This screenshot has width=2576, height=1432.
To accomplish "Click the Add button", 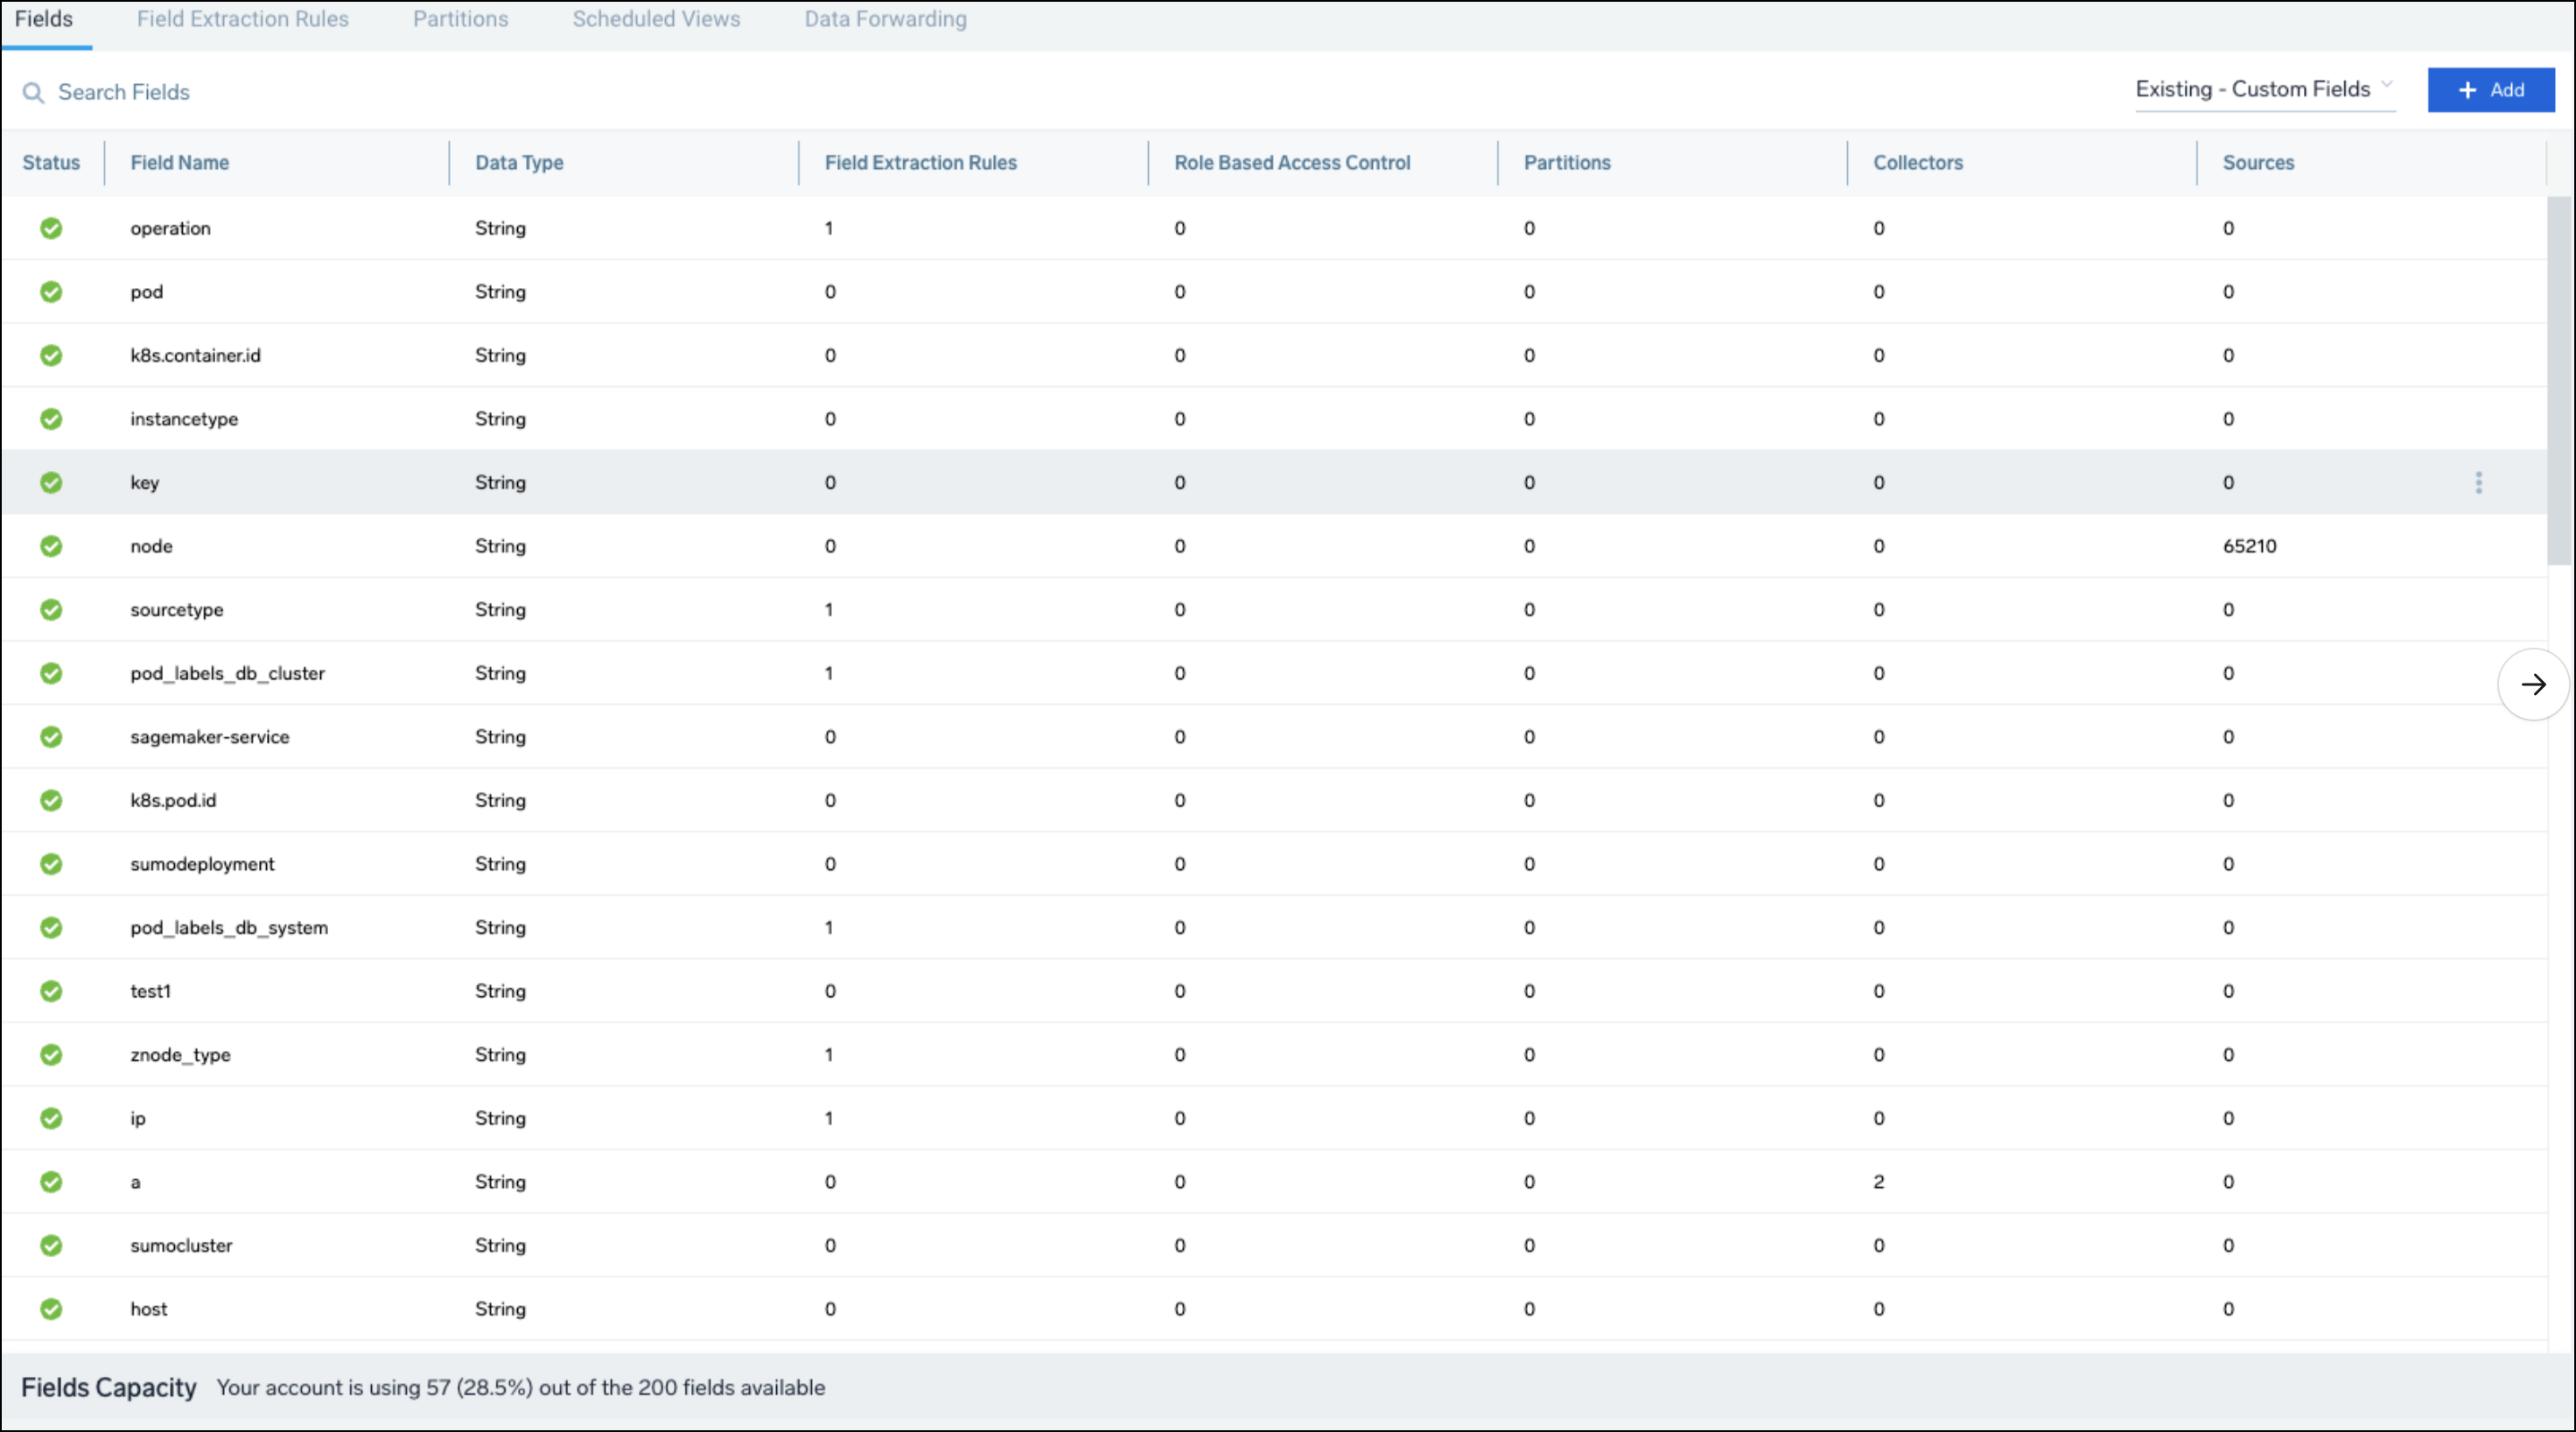I will (x=2491, y=90).
